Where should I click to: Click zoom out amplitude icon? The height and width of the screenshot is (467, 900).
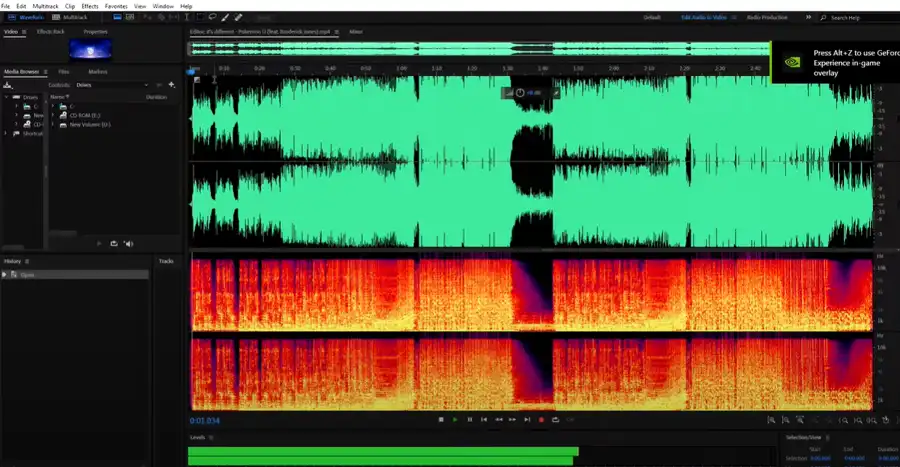coord(785,420)
